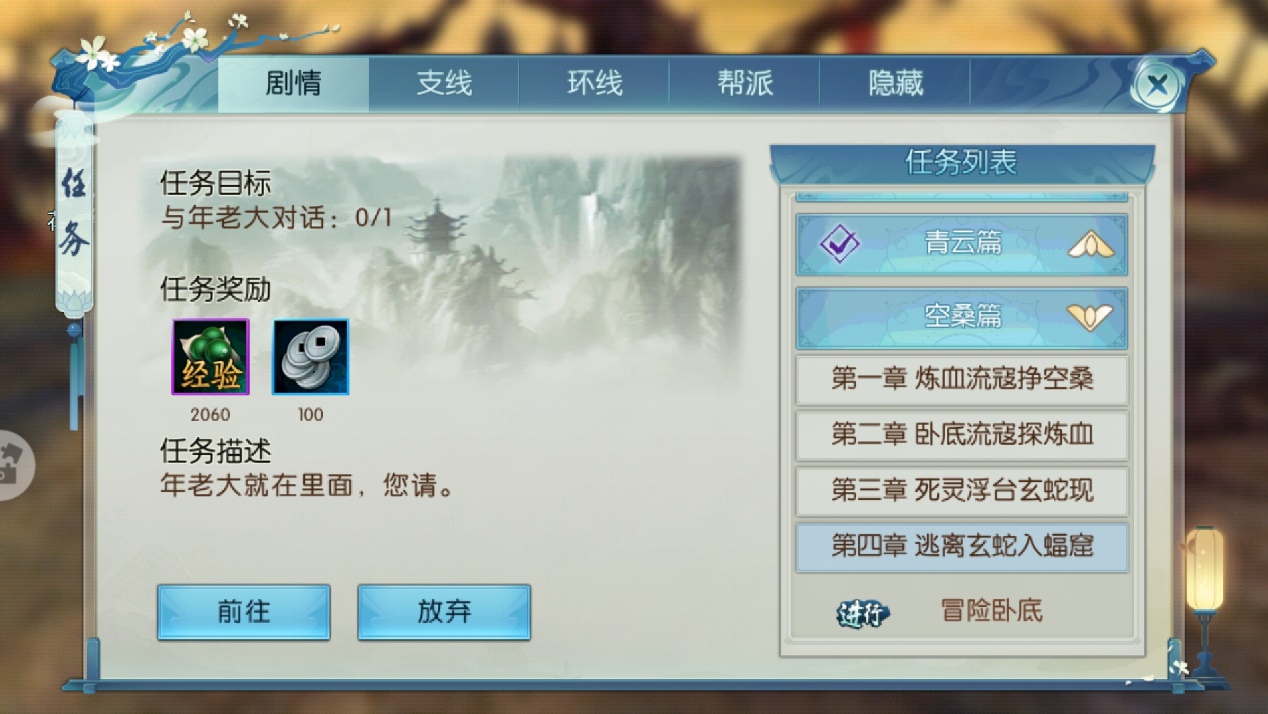1268x714 pixels.
Task: Switch to the 环线 tab
Action: [x=595, y=84]
